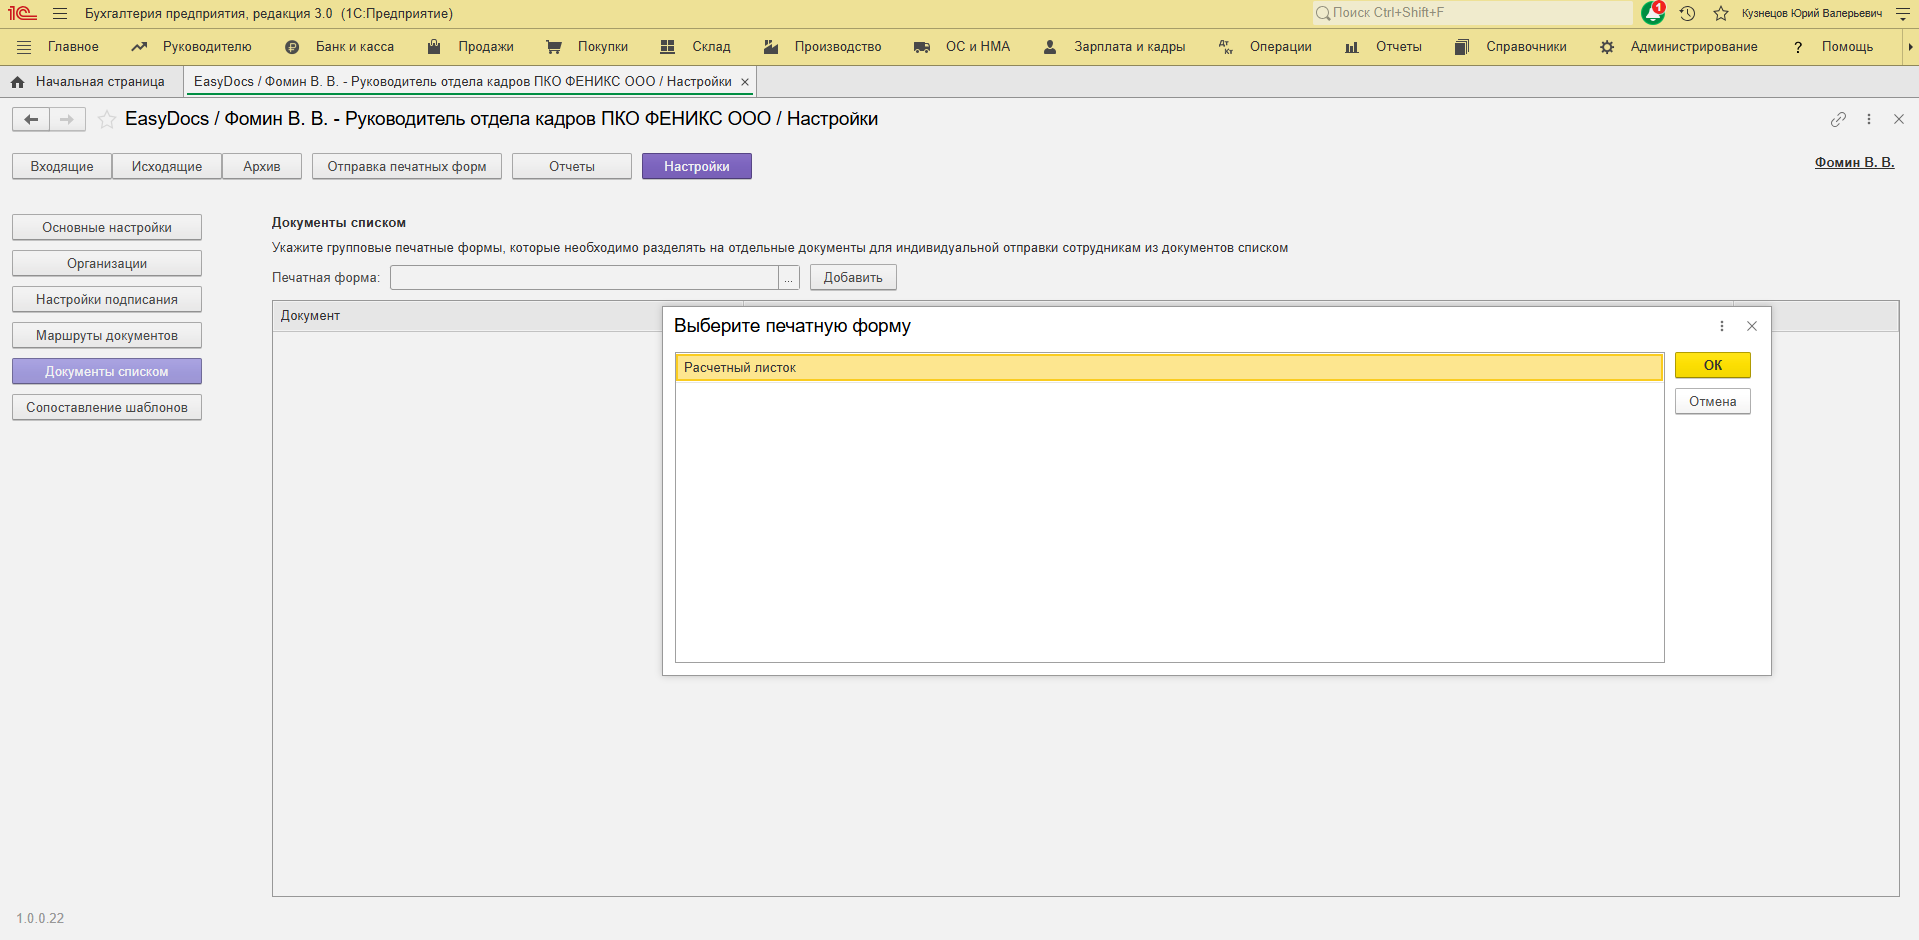Open the service settings dropdown at top right

click(x=1902, y=14)
